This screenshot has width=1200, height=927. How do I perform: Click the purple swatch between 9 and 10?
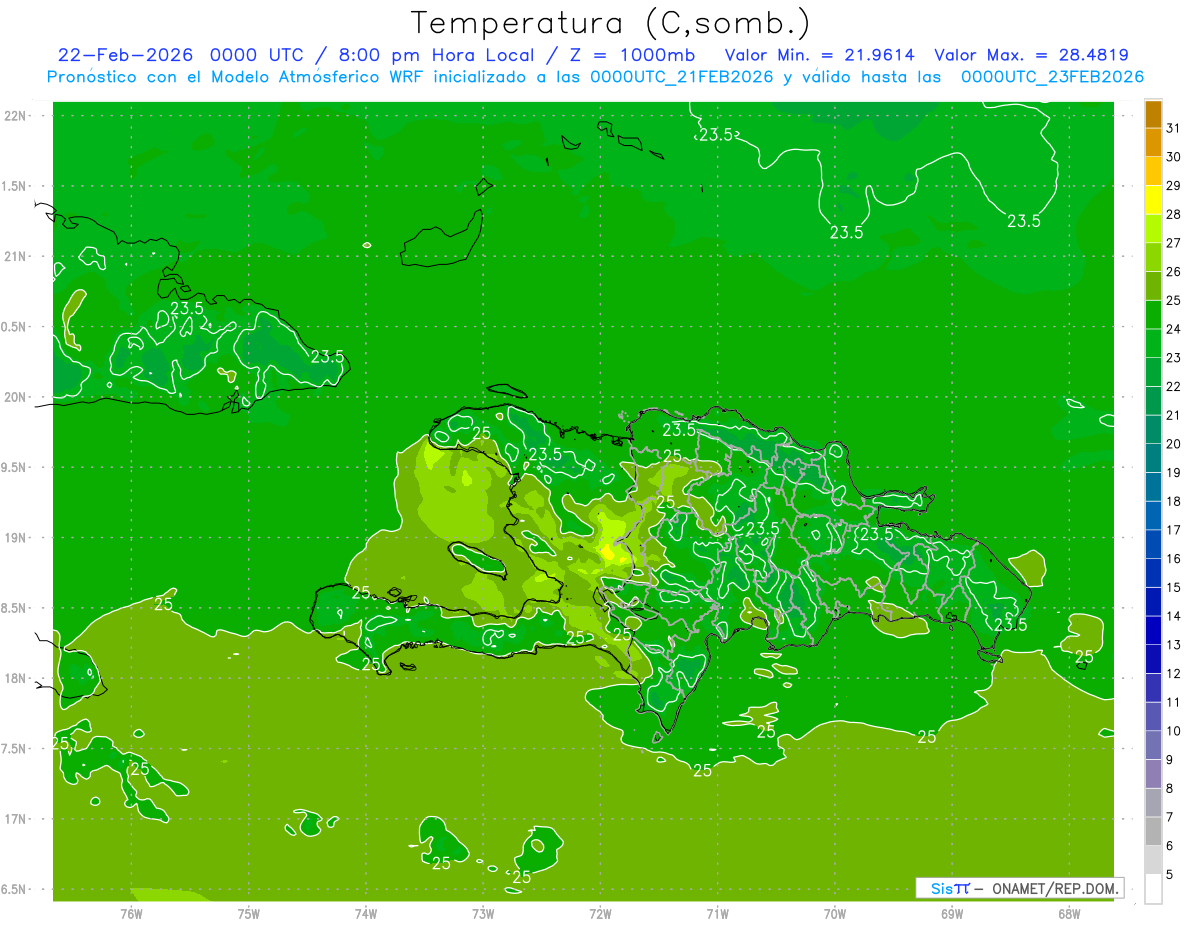[1153, 745]
